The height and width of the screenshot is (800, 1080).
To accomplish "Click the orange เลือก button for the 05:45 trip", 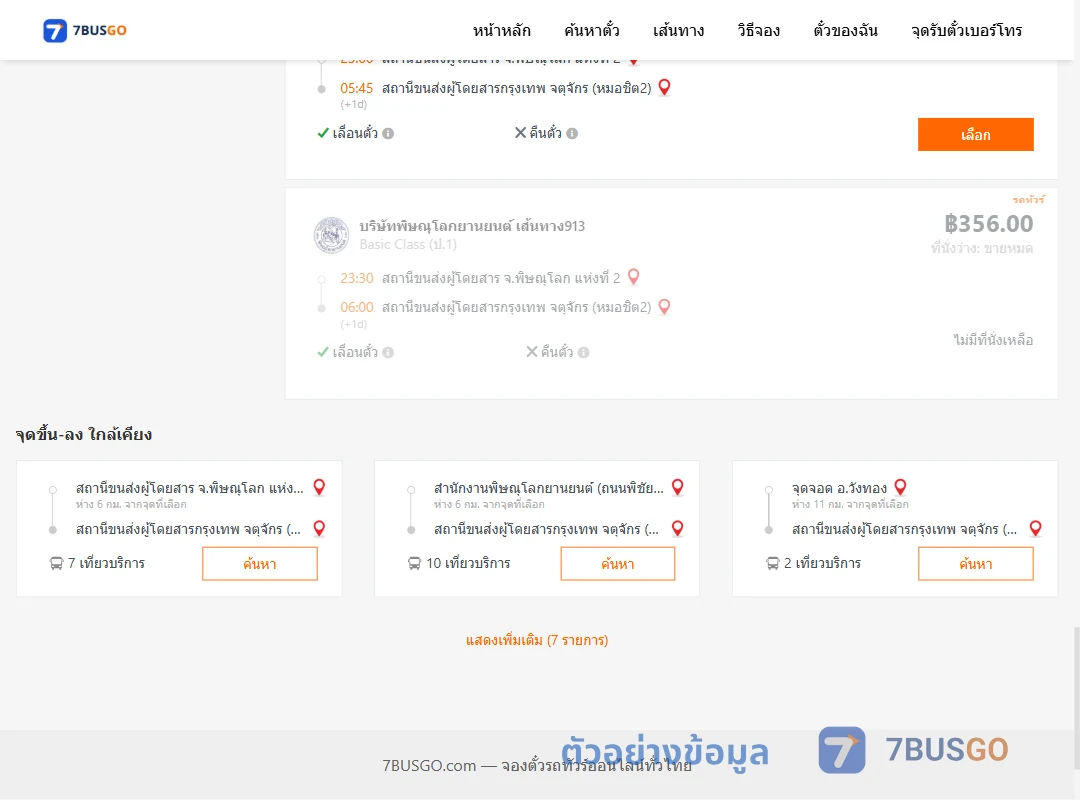I will (975, 134).
